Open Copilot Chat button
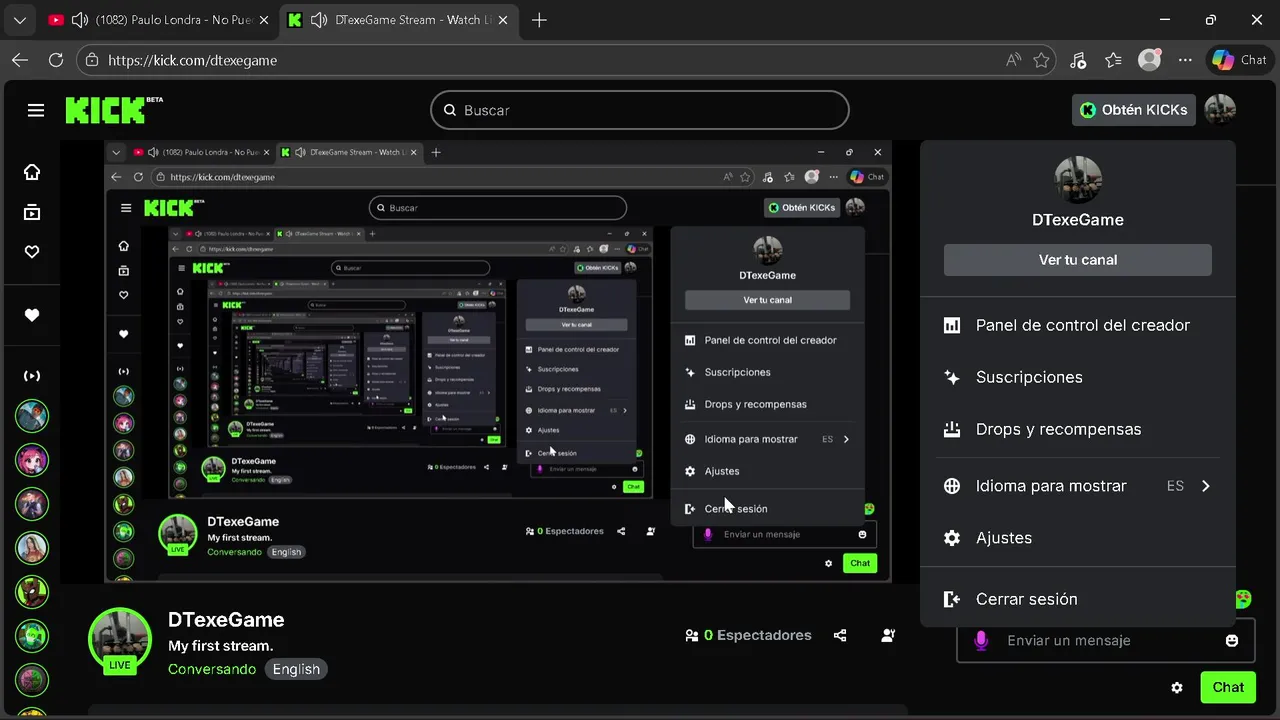The image size is (1280, 720). click(1239, 60)
